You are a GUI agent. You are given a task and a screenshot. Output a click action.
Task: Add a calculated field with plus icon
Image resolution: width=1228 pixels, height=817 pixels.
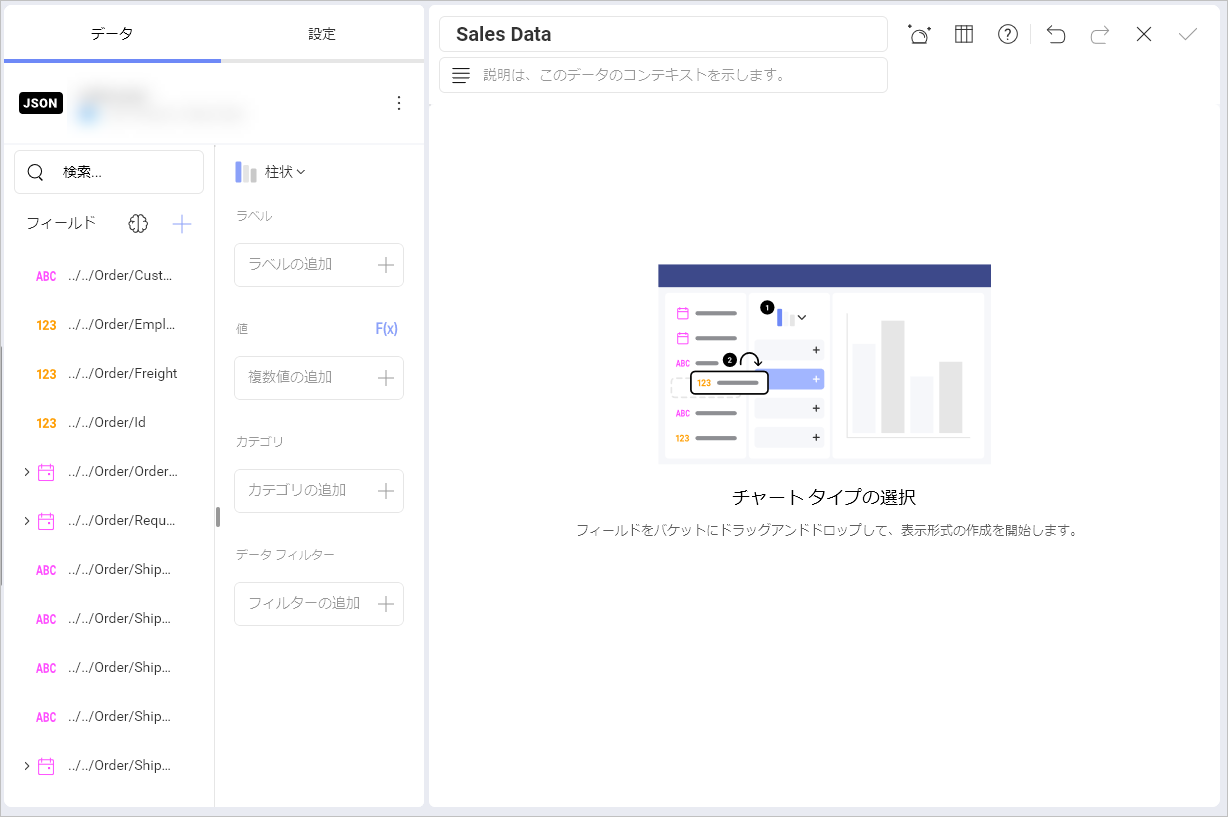coord(182,224)
